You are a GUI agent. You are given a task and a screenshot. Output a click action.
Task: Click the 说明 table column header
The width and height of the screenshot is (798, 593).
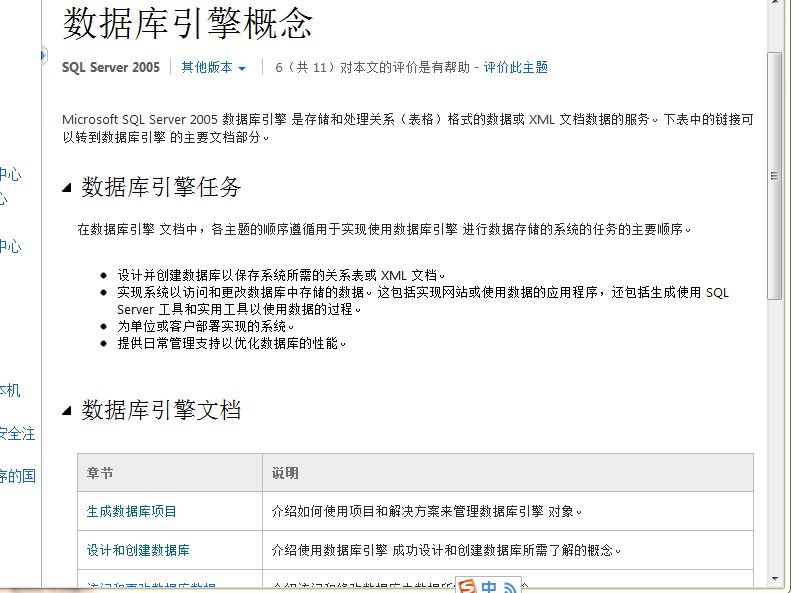[x=508, y=473]
